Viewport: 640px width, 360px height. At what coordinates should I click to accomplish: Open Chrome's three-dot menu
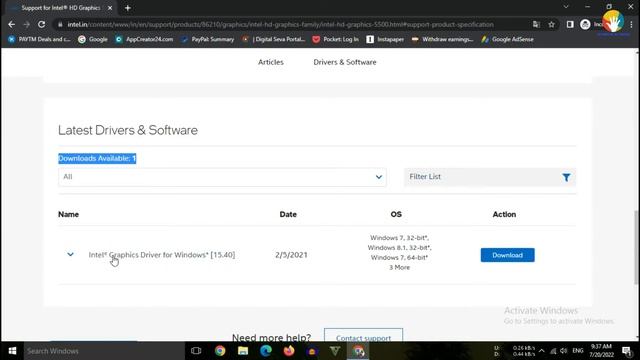[x=631, y=24]
